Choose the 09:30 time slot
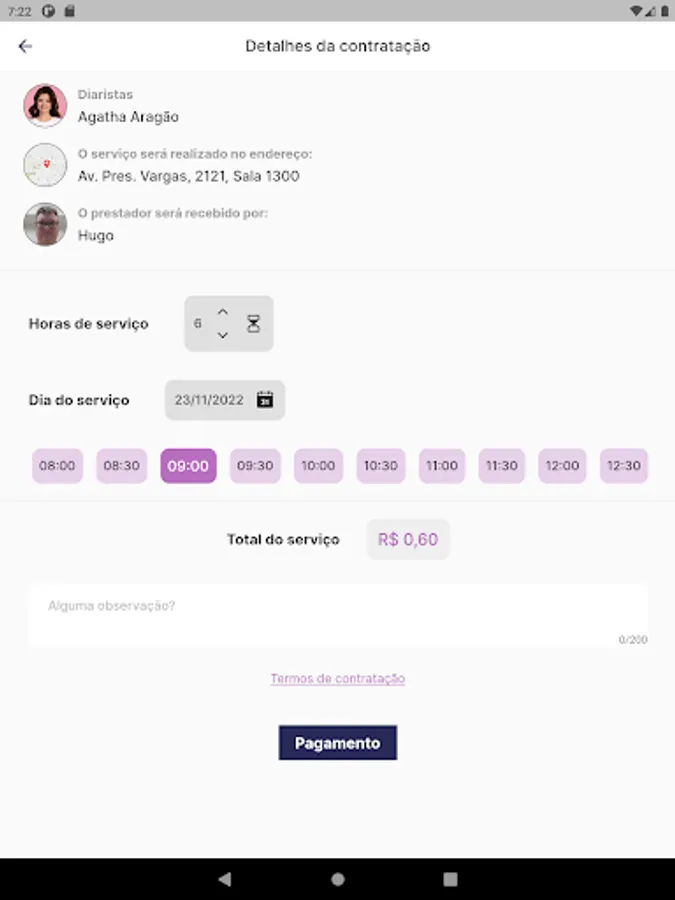Viewport: 675px width, 900px height. tap(255, 466)
